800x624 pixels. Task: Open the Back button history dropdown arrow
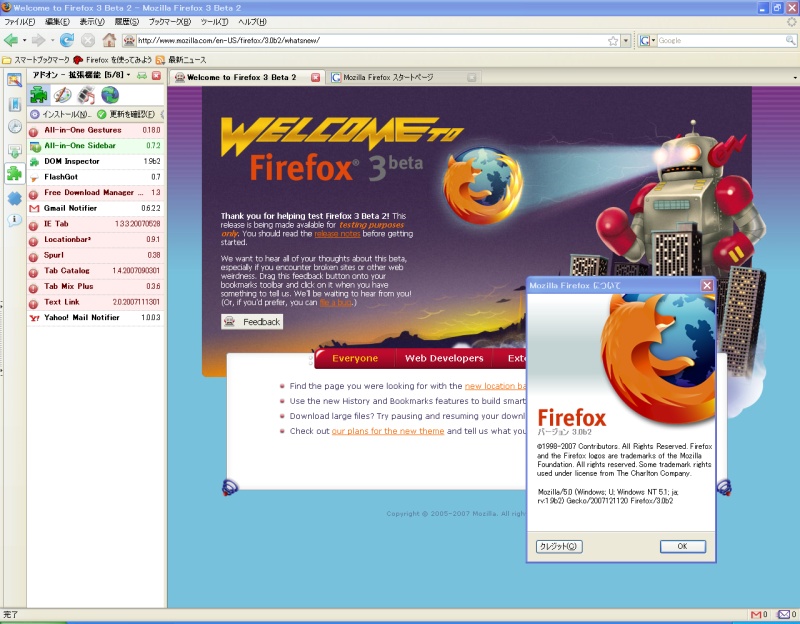click(24, 40)
